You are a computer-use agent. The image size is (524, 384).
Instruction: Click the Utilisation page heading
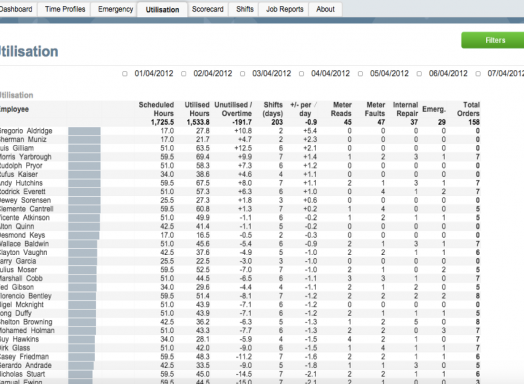29,51
